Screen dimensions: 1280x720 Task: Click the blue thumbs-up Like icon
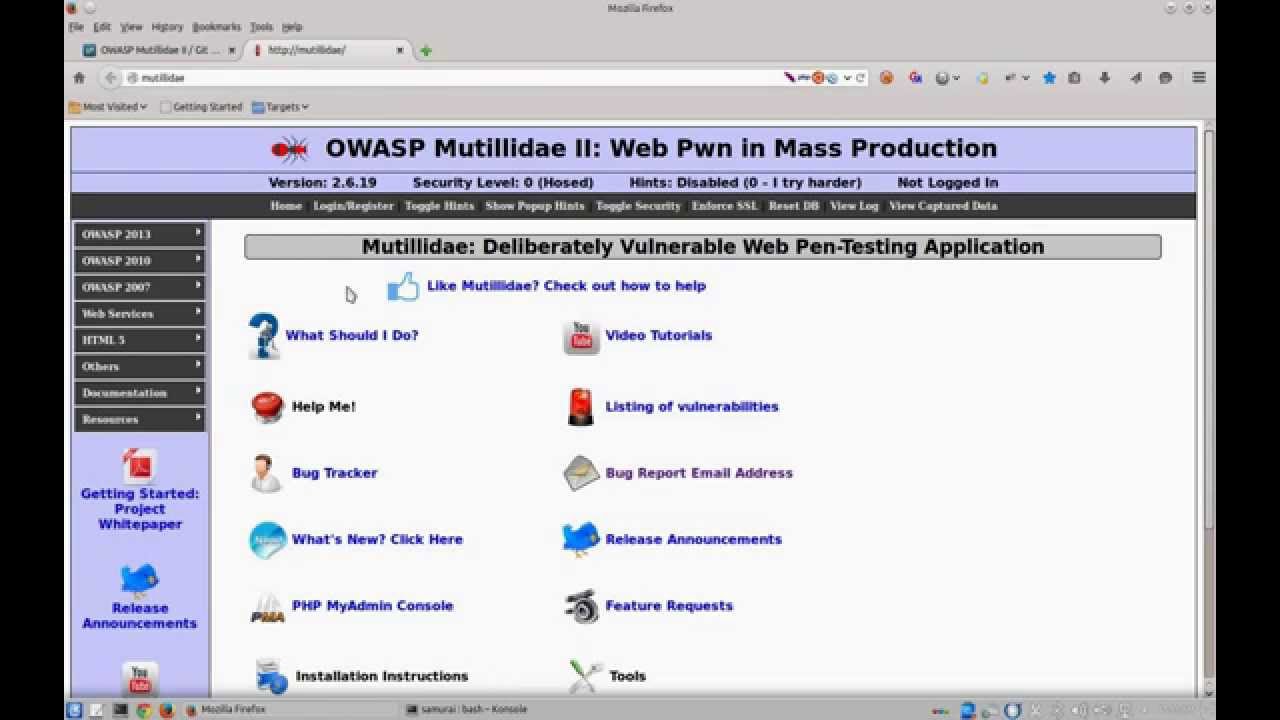[x=403, y=287]
